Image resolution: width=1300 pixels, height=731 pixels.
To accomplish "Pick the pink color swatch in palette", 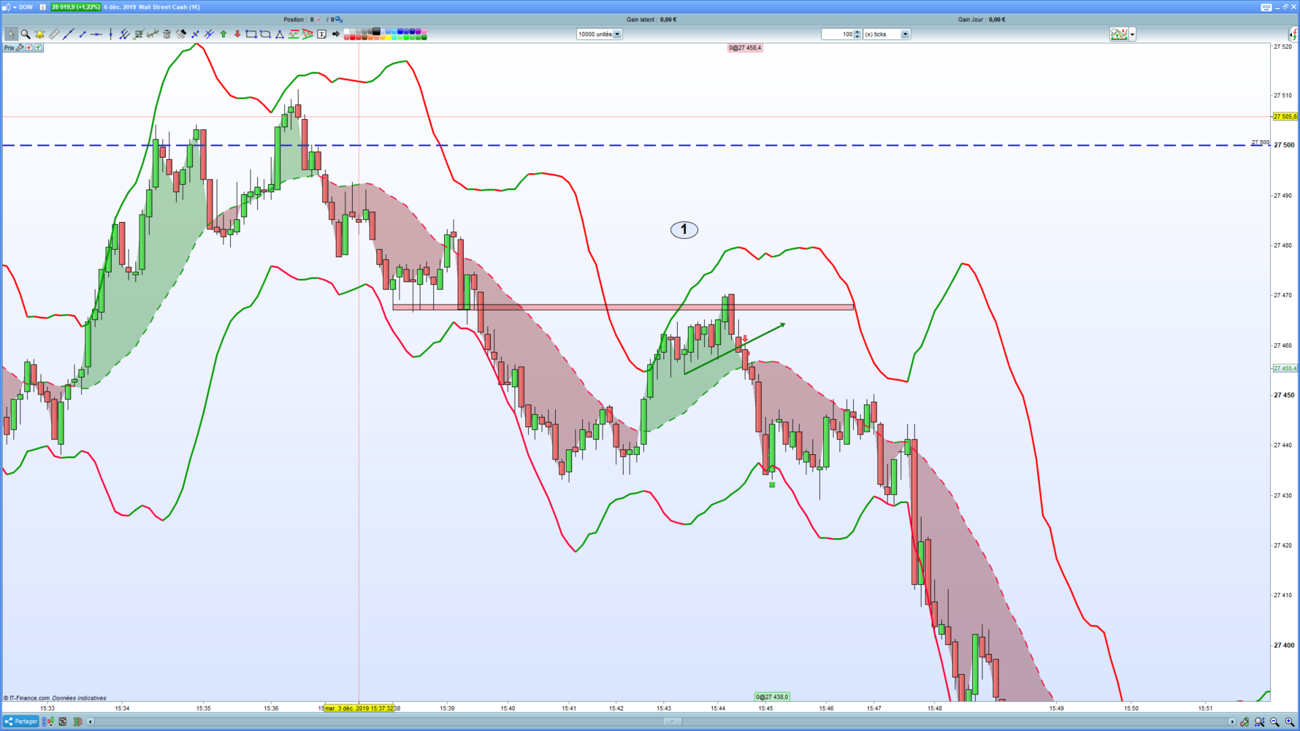I will click(424, 31).
